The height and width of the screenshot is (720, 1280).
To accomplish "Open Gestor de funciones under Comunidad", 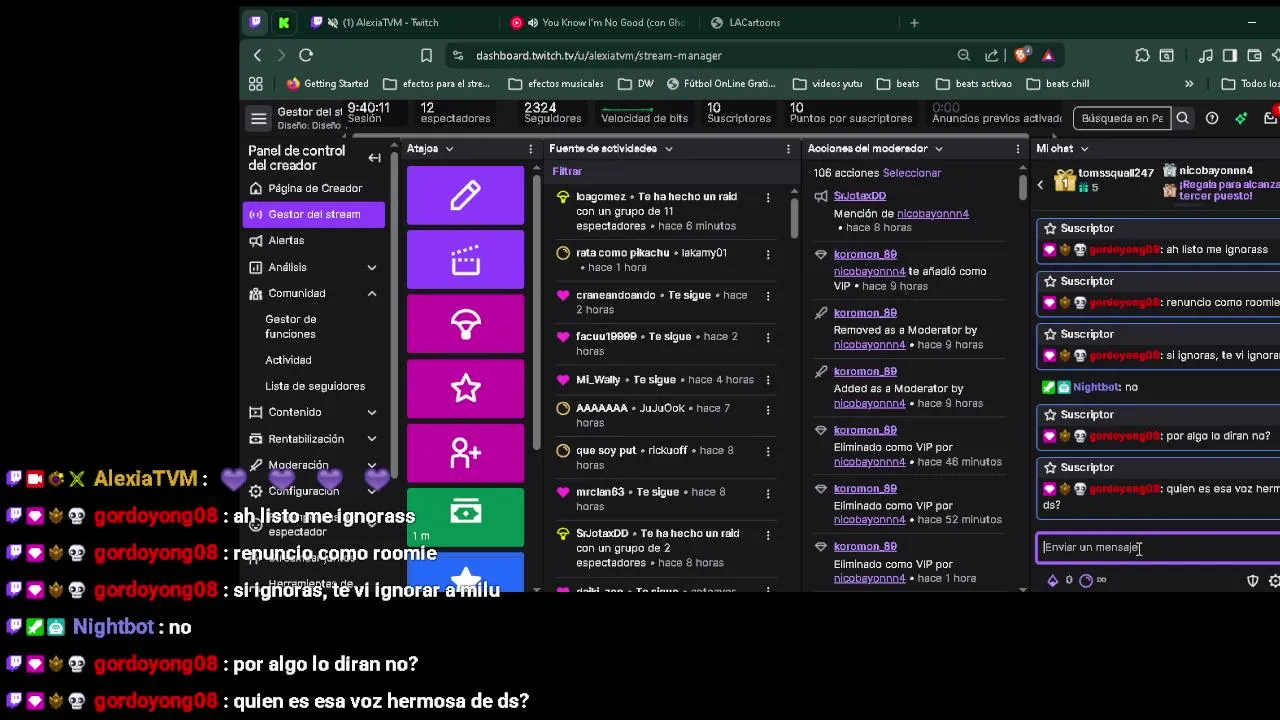I will coord(290,326).
